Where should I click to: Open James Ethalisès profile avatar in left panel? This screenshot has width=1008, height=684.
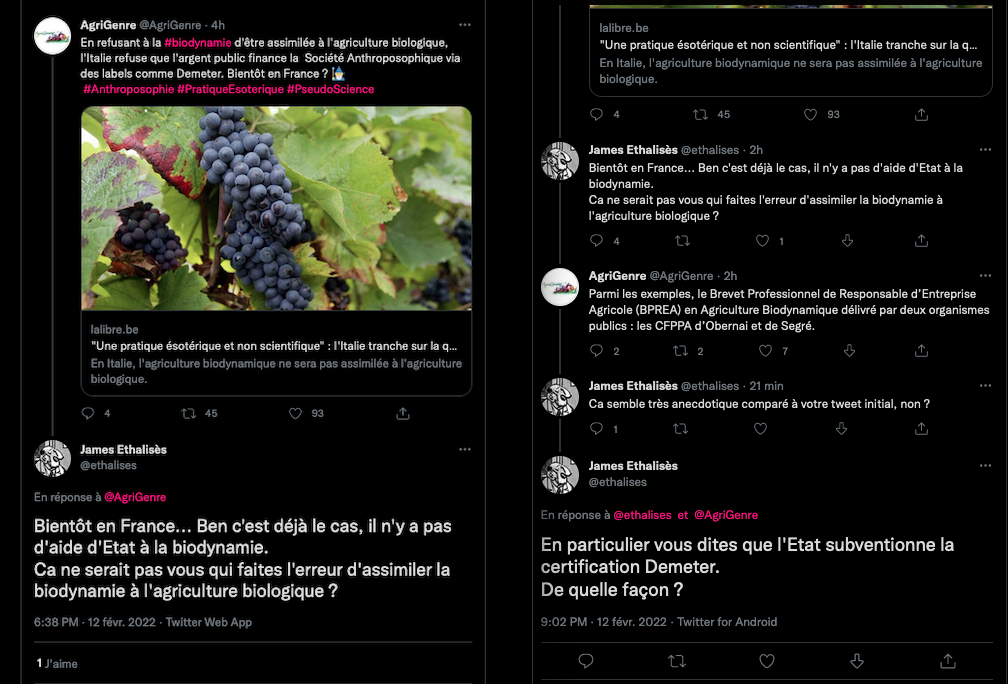pos(52,458)
